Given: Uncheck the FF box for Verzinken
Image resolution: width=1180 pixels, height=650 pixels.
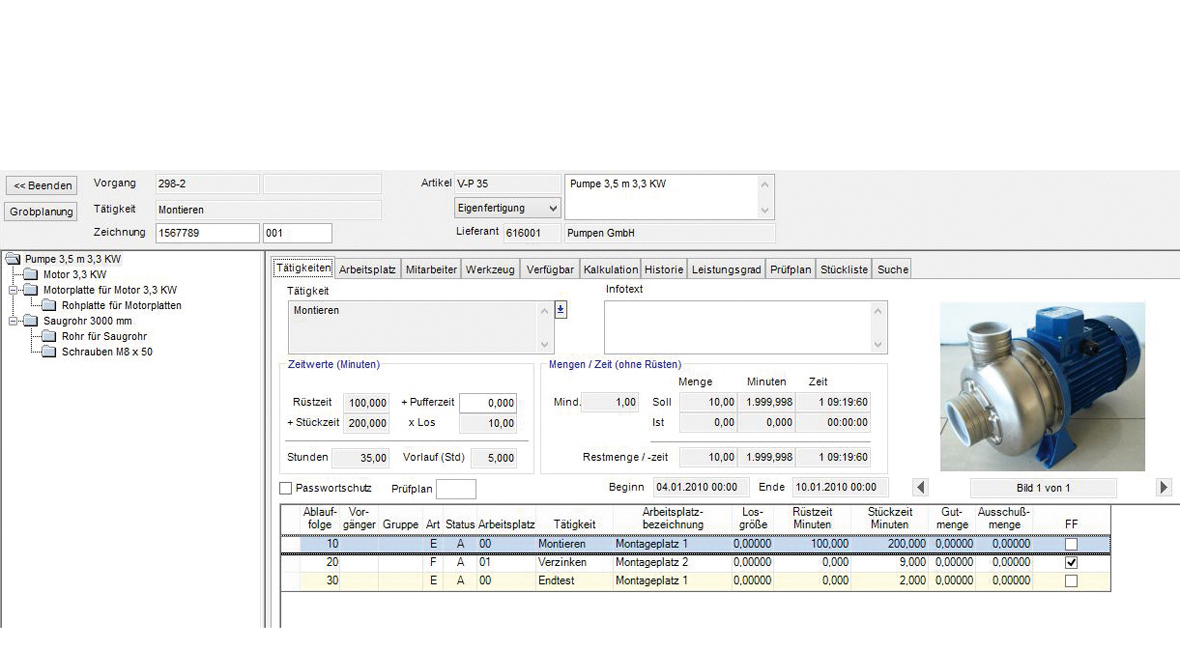Looking at the screenshot, I should tap(1071, 563).
